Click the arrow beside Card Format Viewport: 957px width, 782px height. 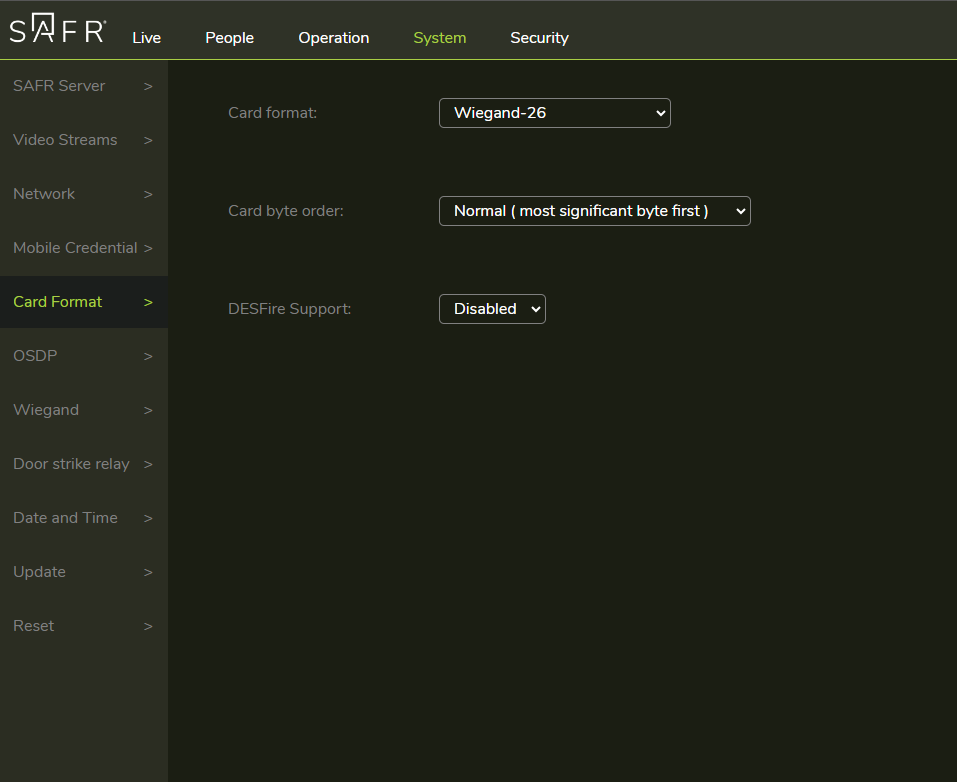tap(148, 302)
